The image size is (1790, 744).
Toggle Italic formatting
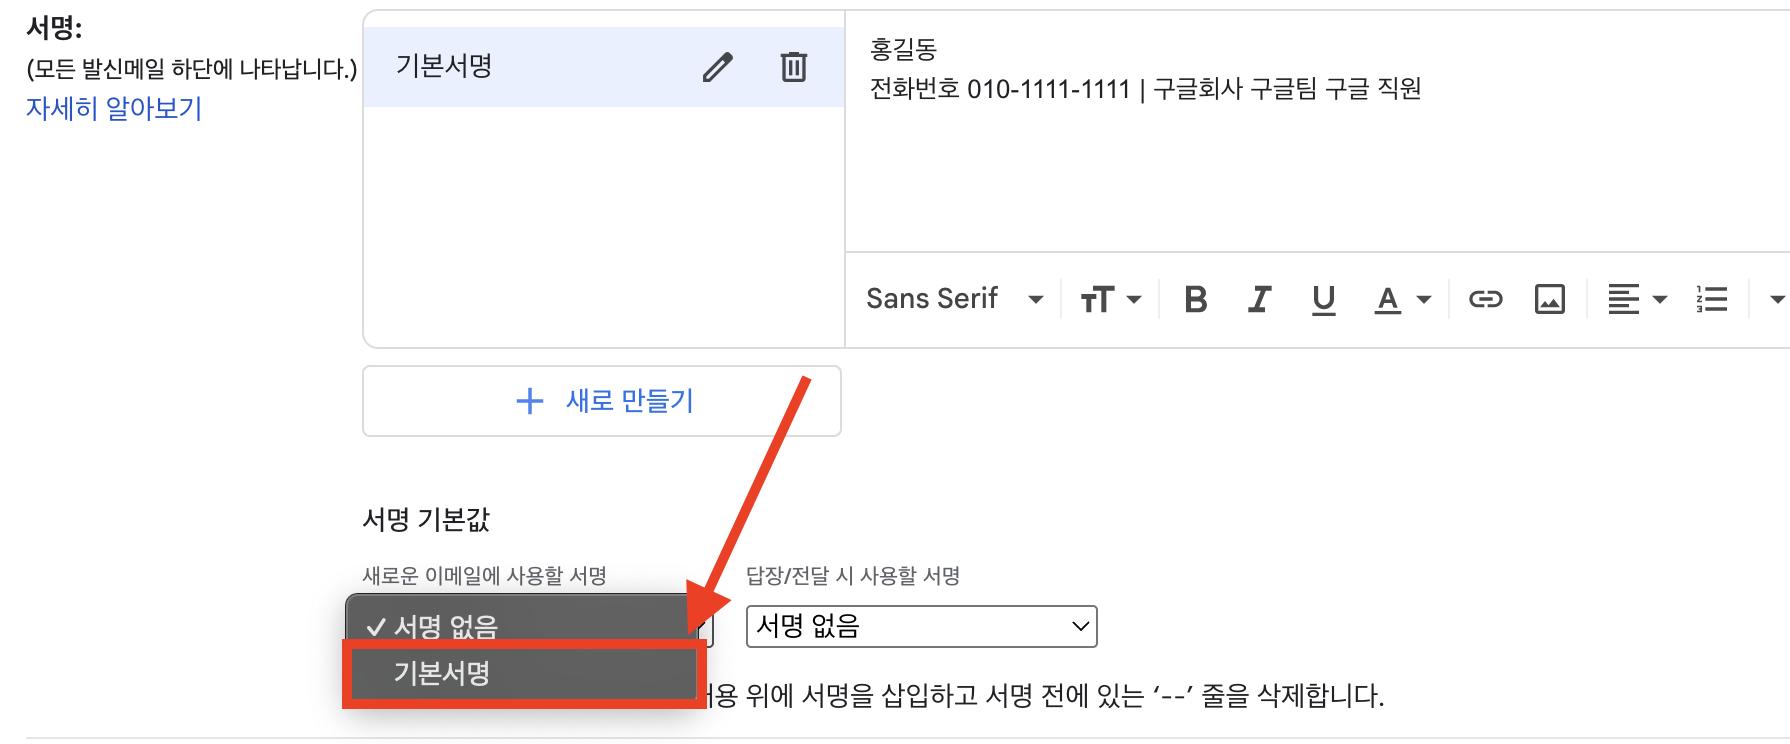click(1259, 298)
